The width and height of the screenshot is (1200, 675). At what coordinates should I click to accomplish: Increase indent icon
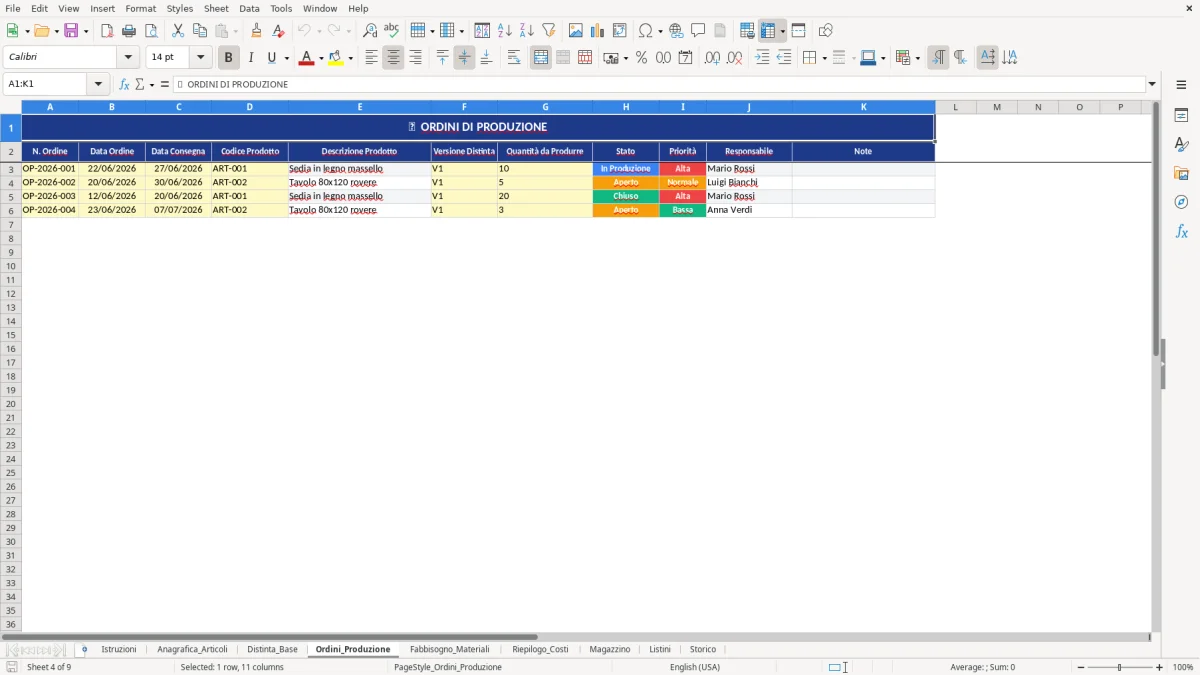coord(762,58)
